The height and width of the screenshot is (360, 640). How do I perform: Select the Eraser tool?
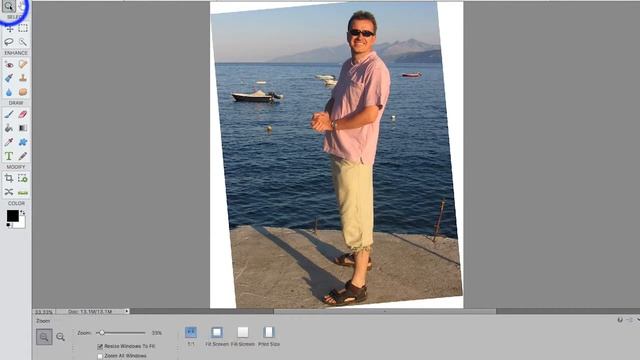[23, 114]
